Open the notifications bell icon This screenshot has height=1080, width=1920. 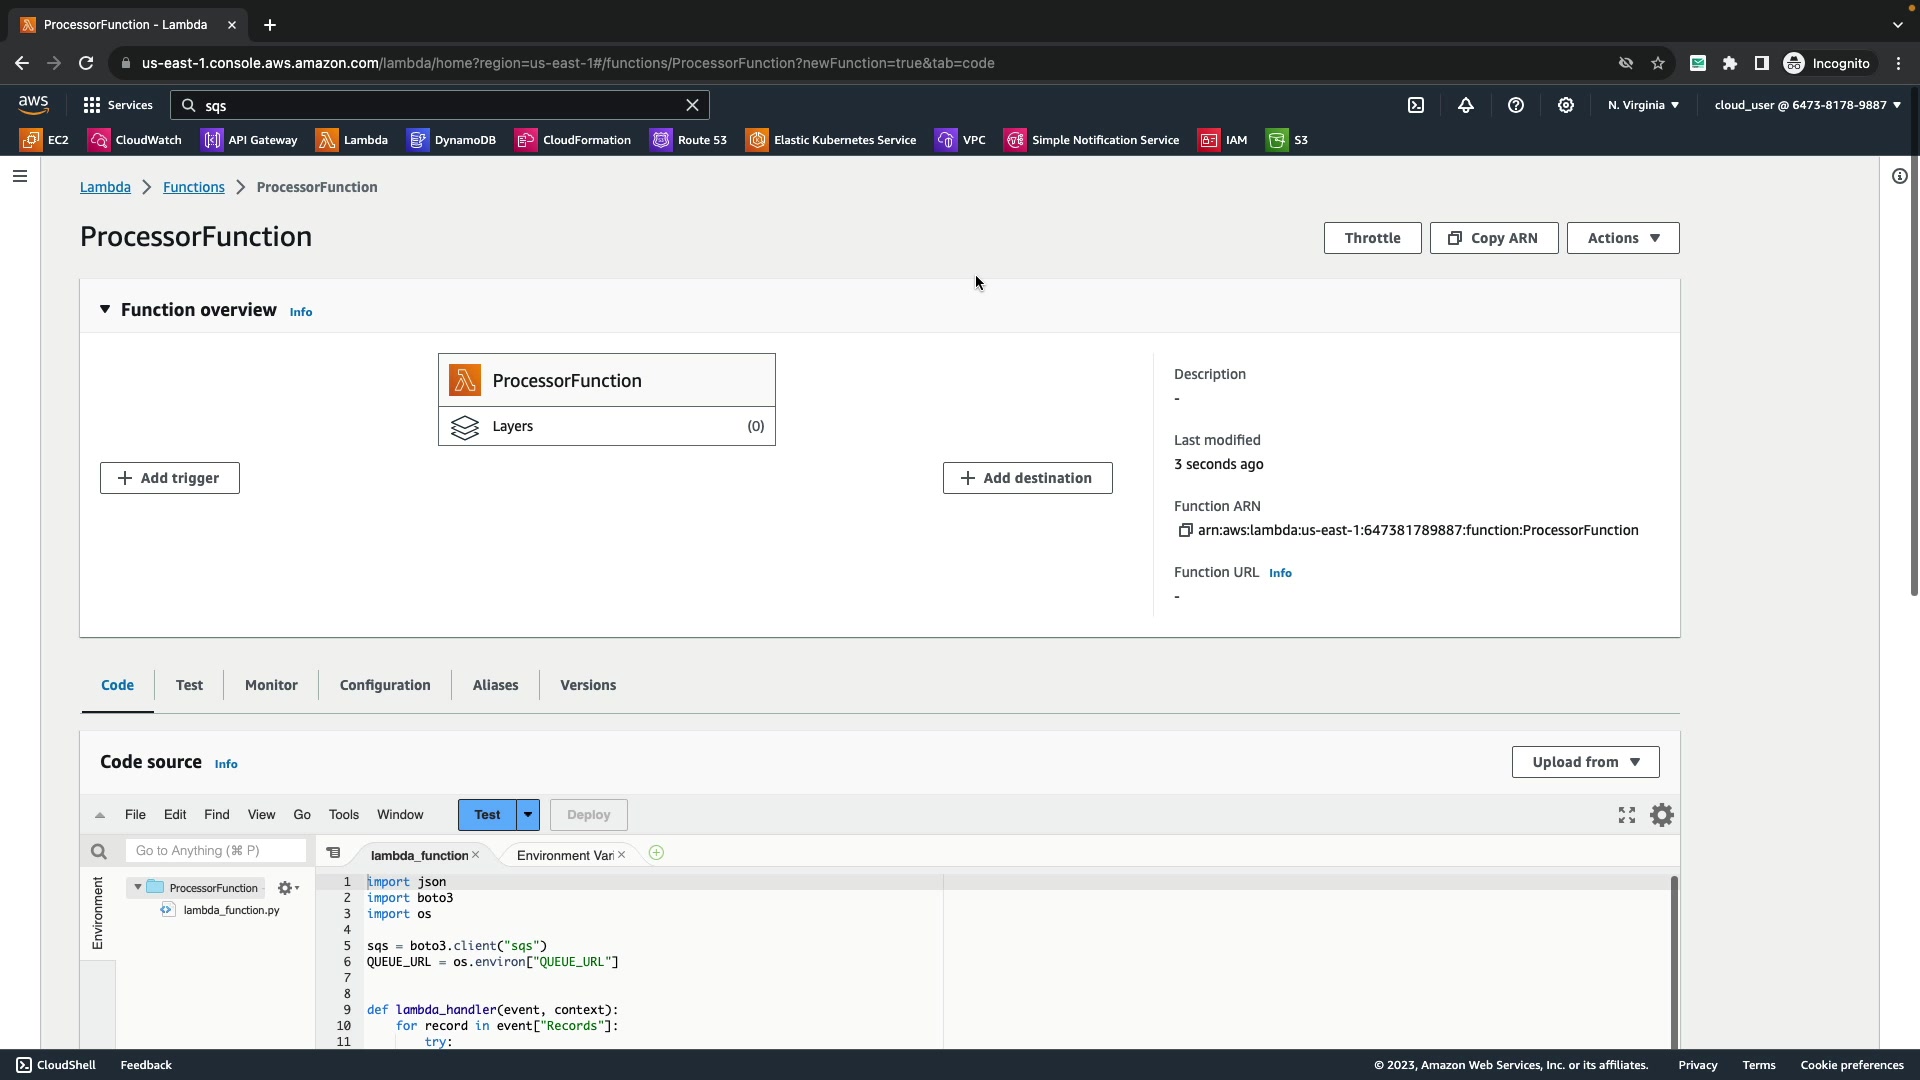[x=1466, y=105]
